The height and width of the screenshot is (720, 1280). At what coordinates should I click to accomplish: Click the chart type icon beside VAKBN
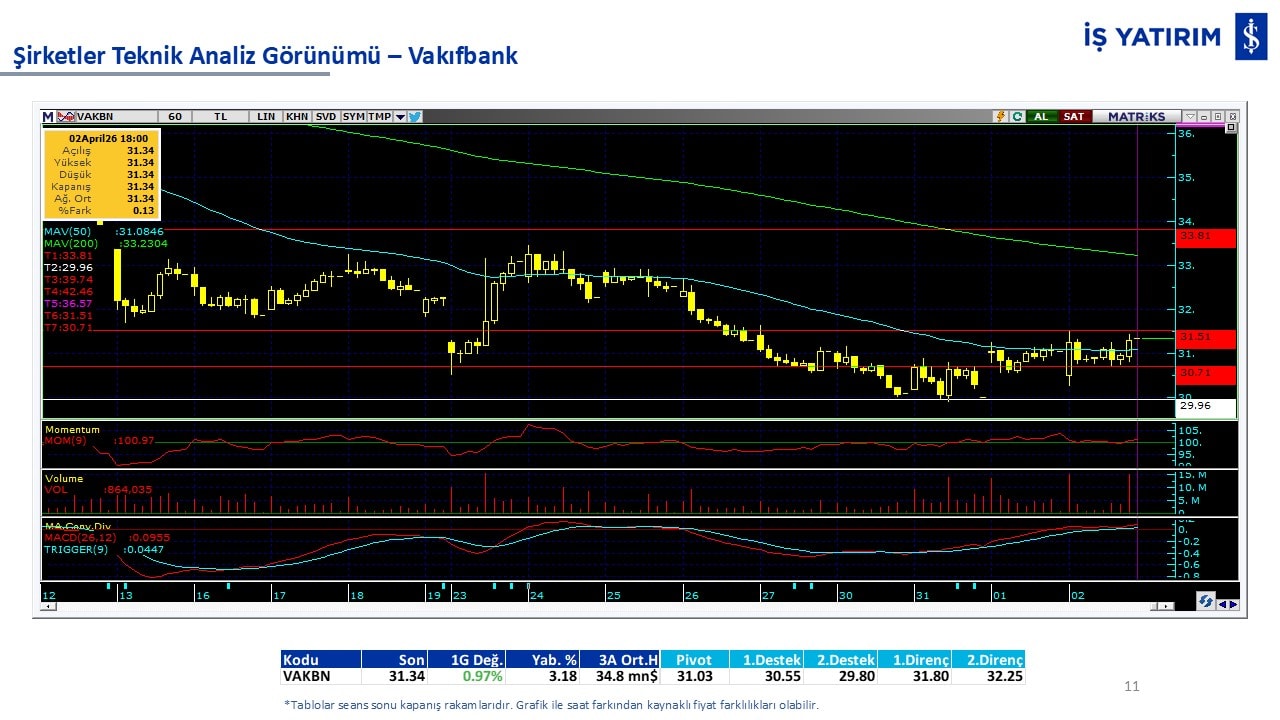[x=66, y=117]
